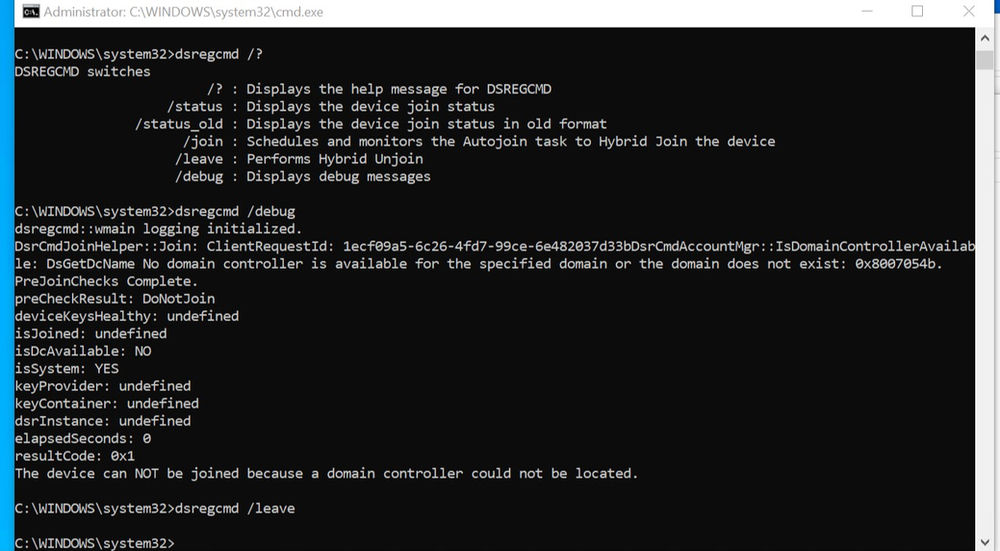This screenshot has width=1000, height=551.
Task: Maximize the cmd.exe window
Action: pos(917,11)
